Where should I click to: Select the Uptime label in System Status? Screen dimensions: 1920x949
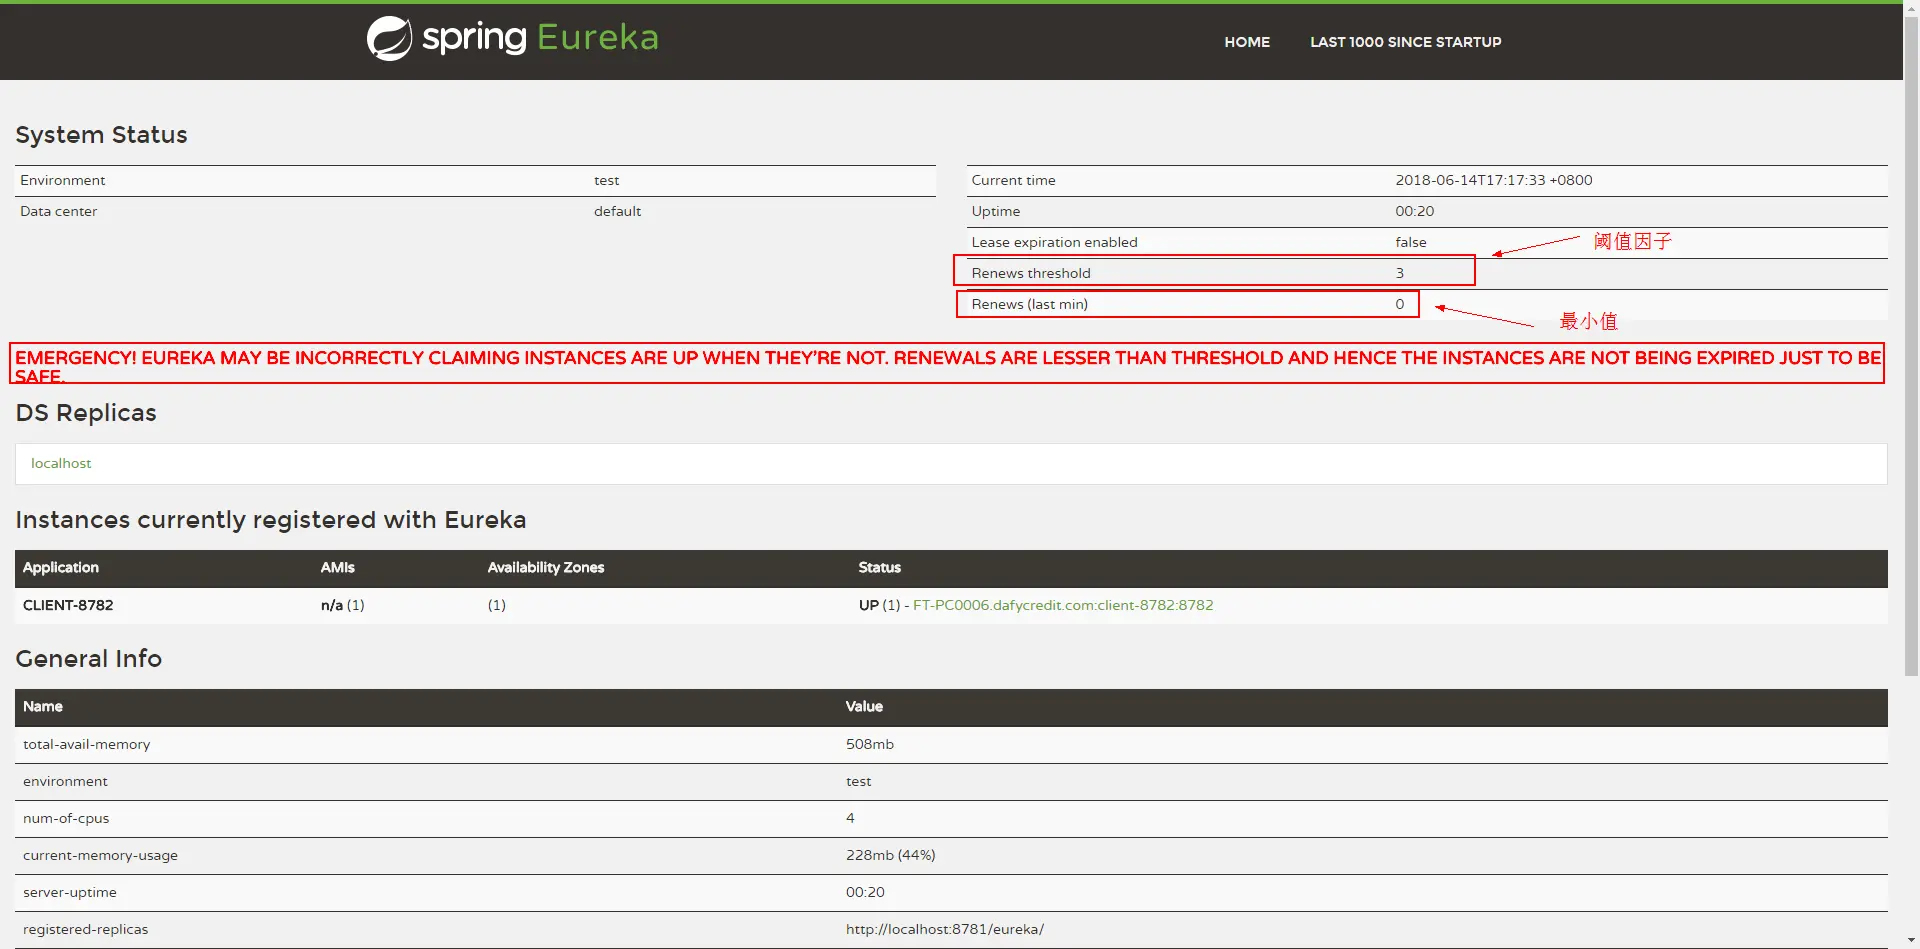pos(996,211)
